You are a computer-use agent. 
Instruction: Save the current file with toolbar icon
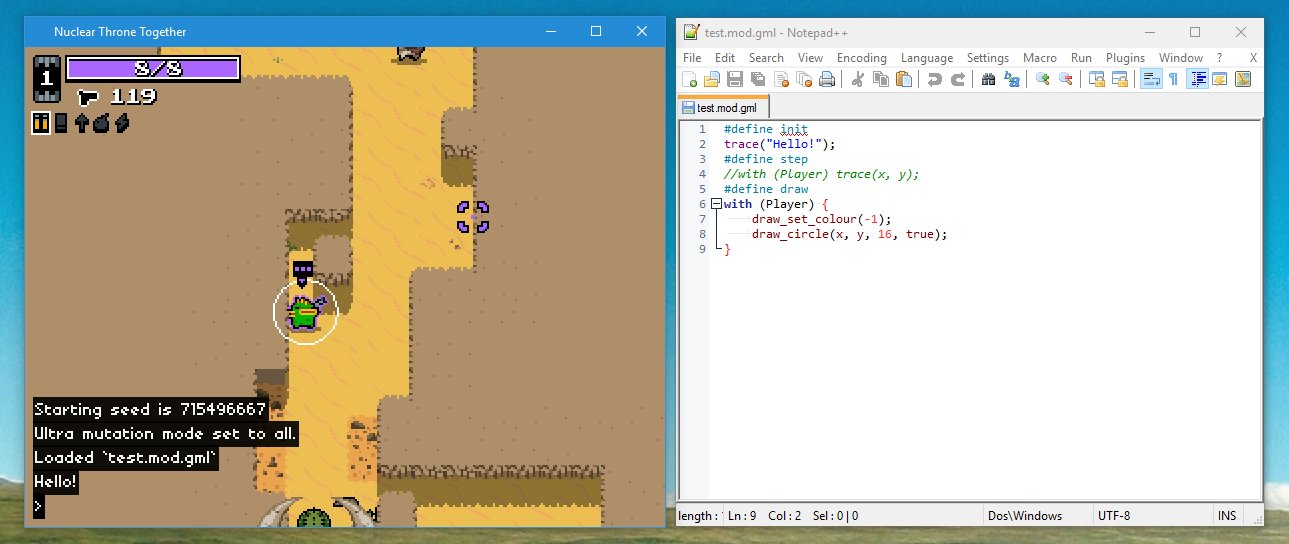tap(735, 80)
